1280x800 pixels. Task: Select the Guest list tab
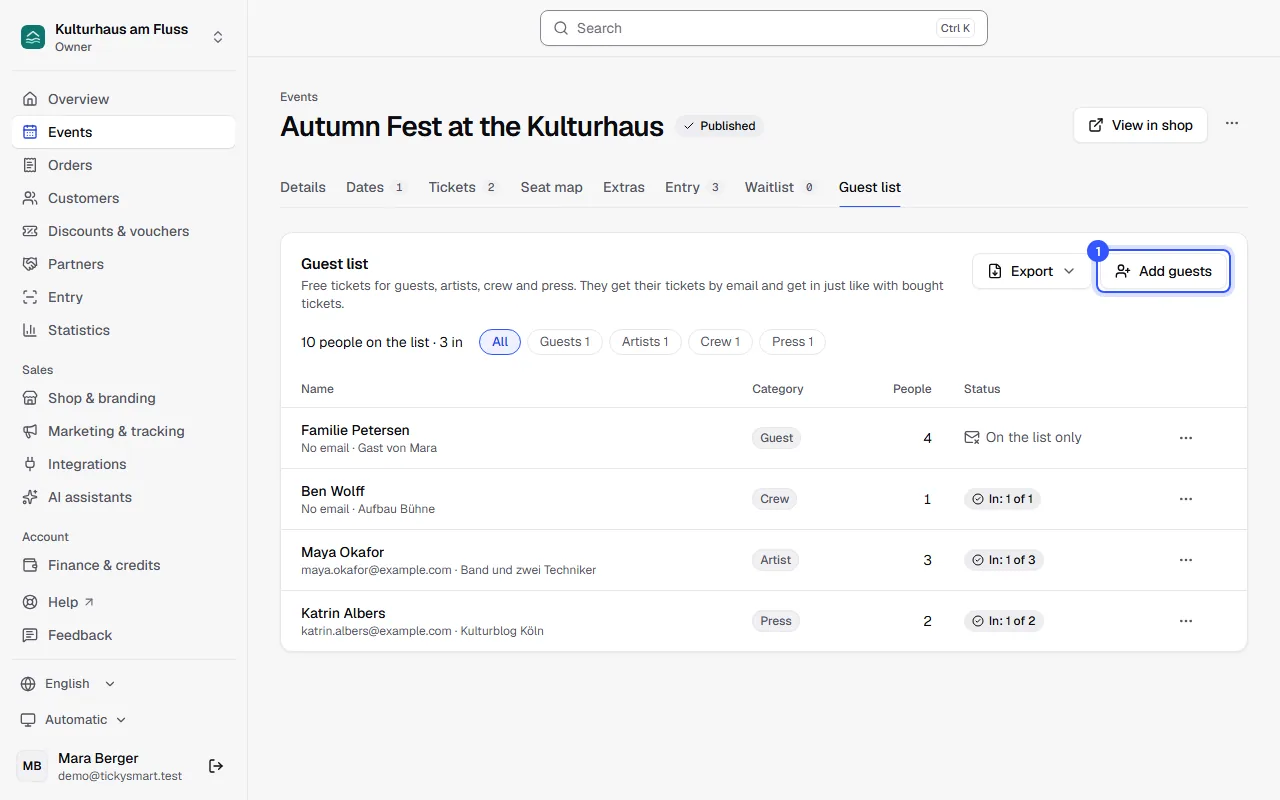pos(870,187)
